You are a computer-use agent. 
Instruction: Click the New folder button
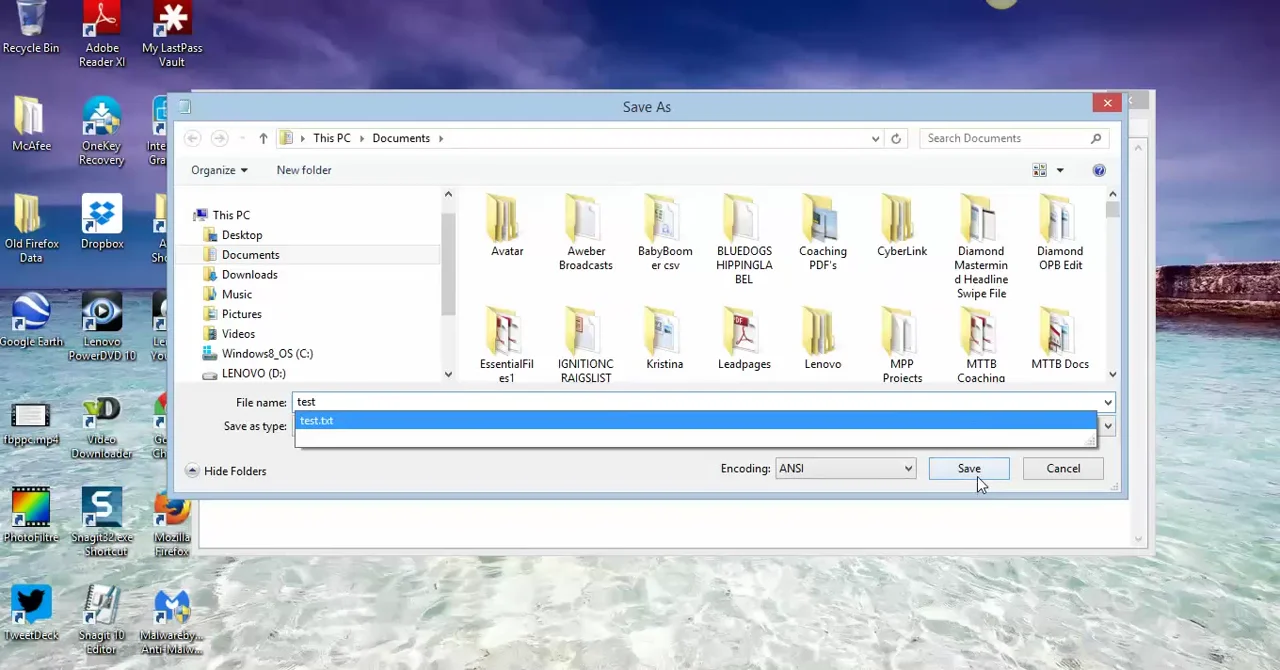click(304, 170)
